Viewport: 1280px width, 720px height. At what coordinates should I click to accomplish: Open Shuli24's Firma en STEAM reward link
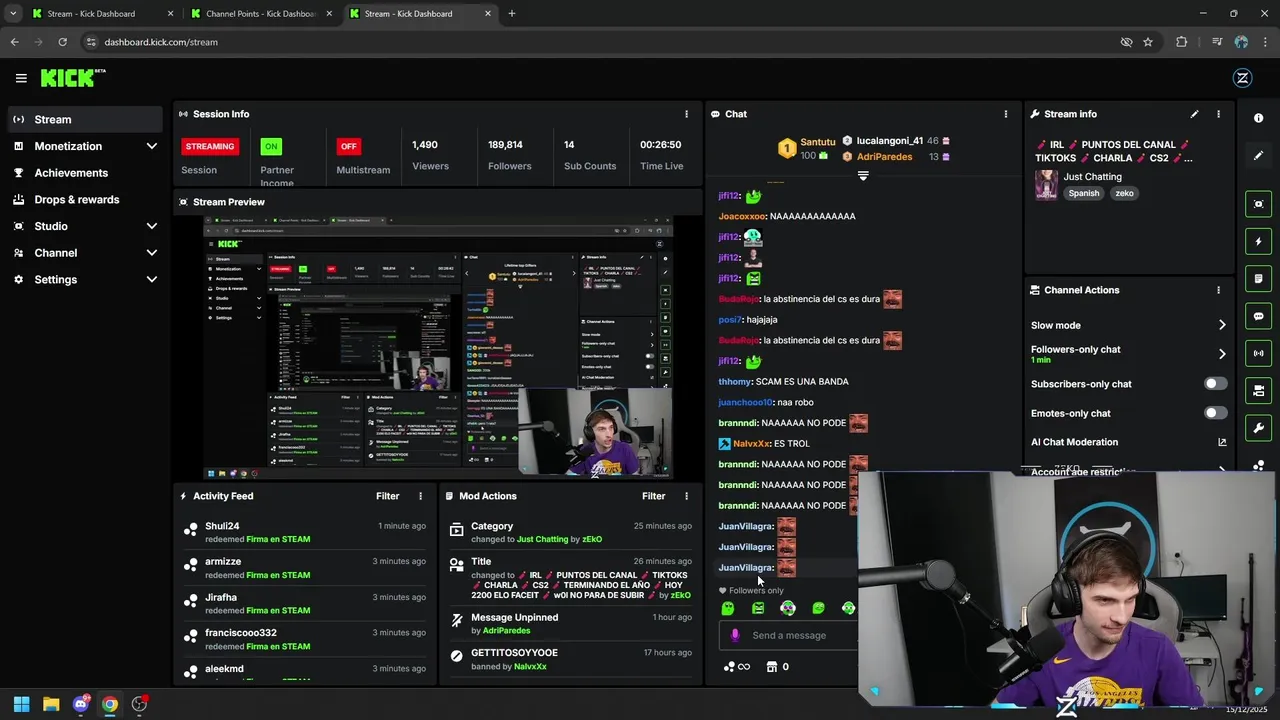[x=278, y=539]
